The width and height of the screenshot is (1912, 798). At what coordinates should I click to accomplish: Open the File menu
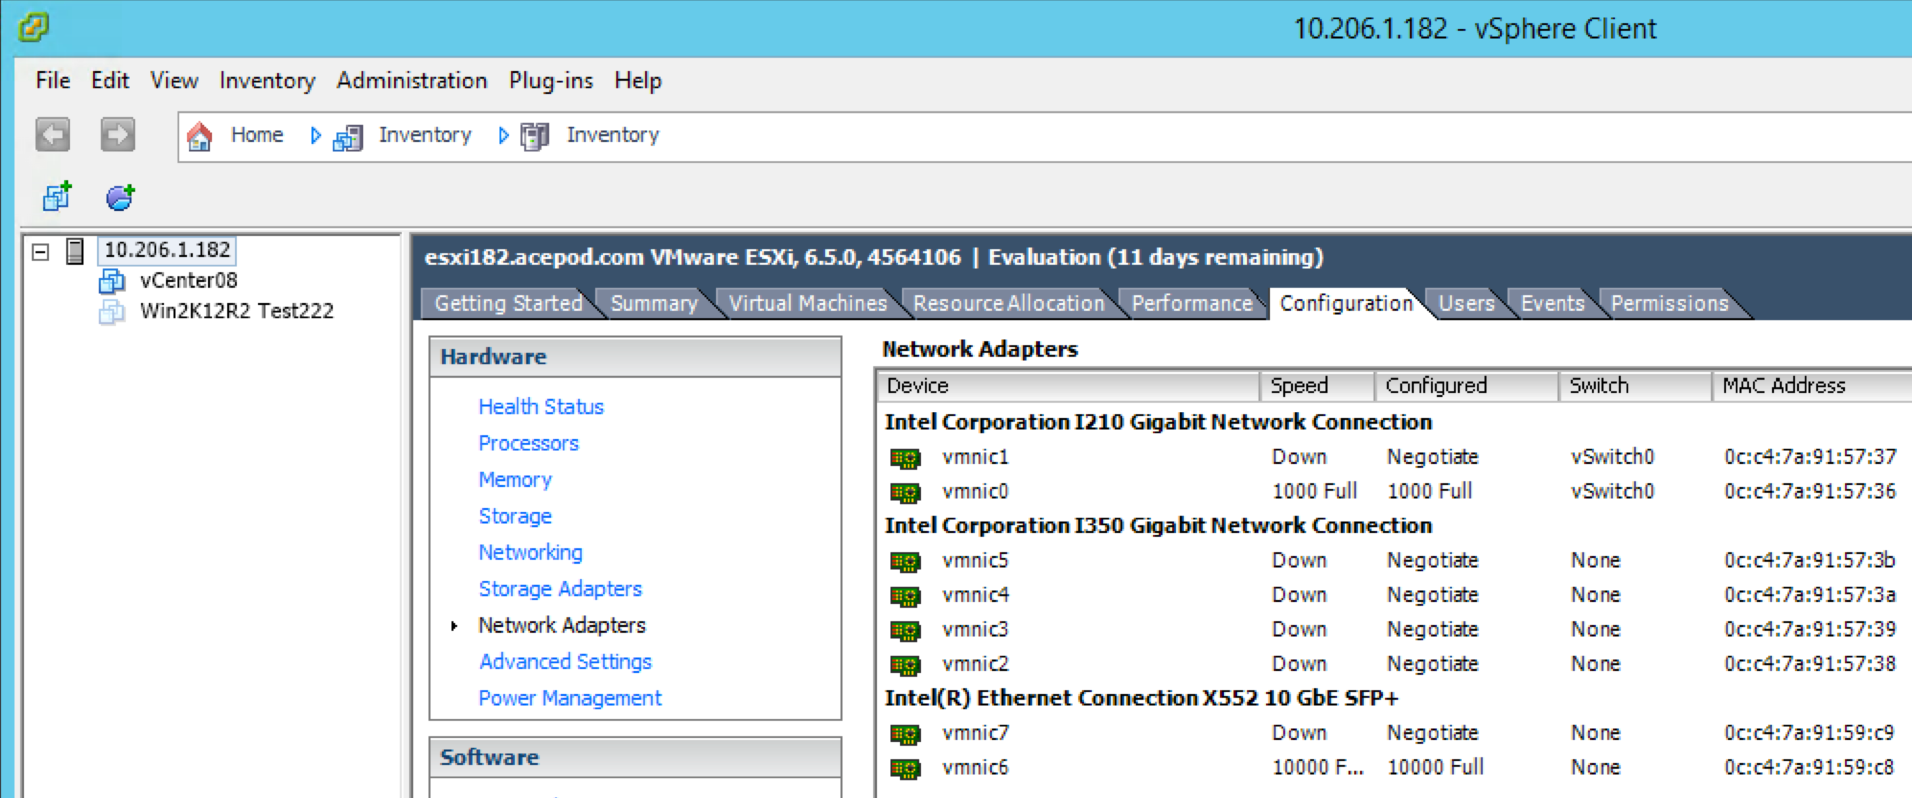53,80
